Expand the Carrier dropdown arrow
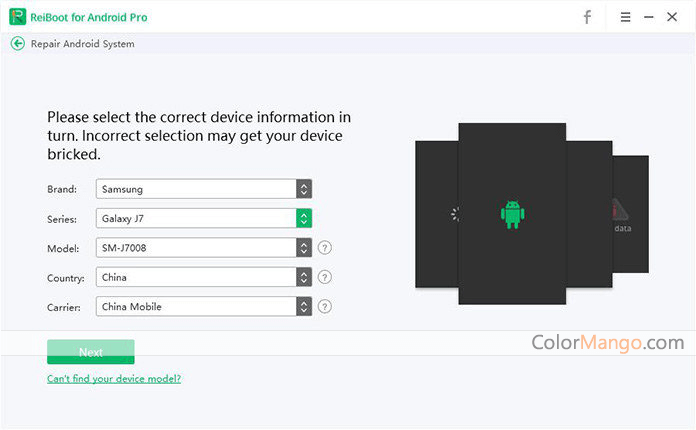This screenshot has height=430, width=696. click(x=304, y=307)
